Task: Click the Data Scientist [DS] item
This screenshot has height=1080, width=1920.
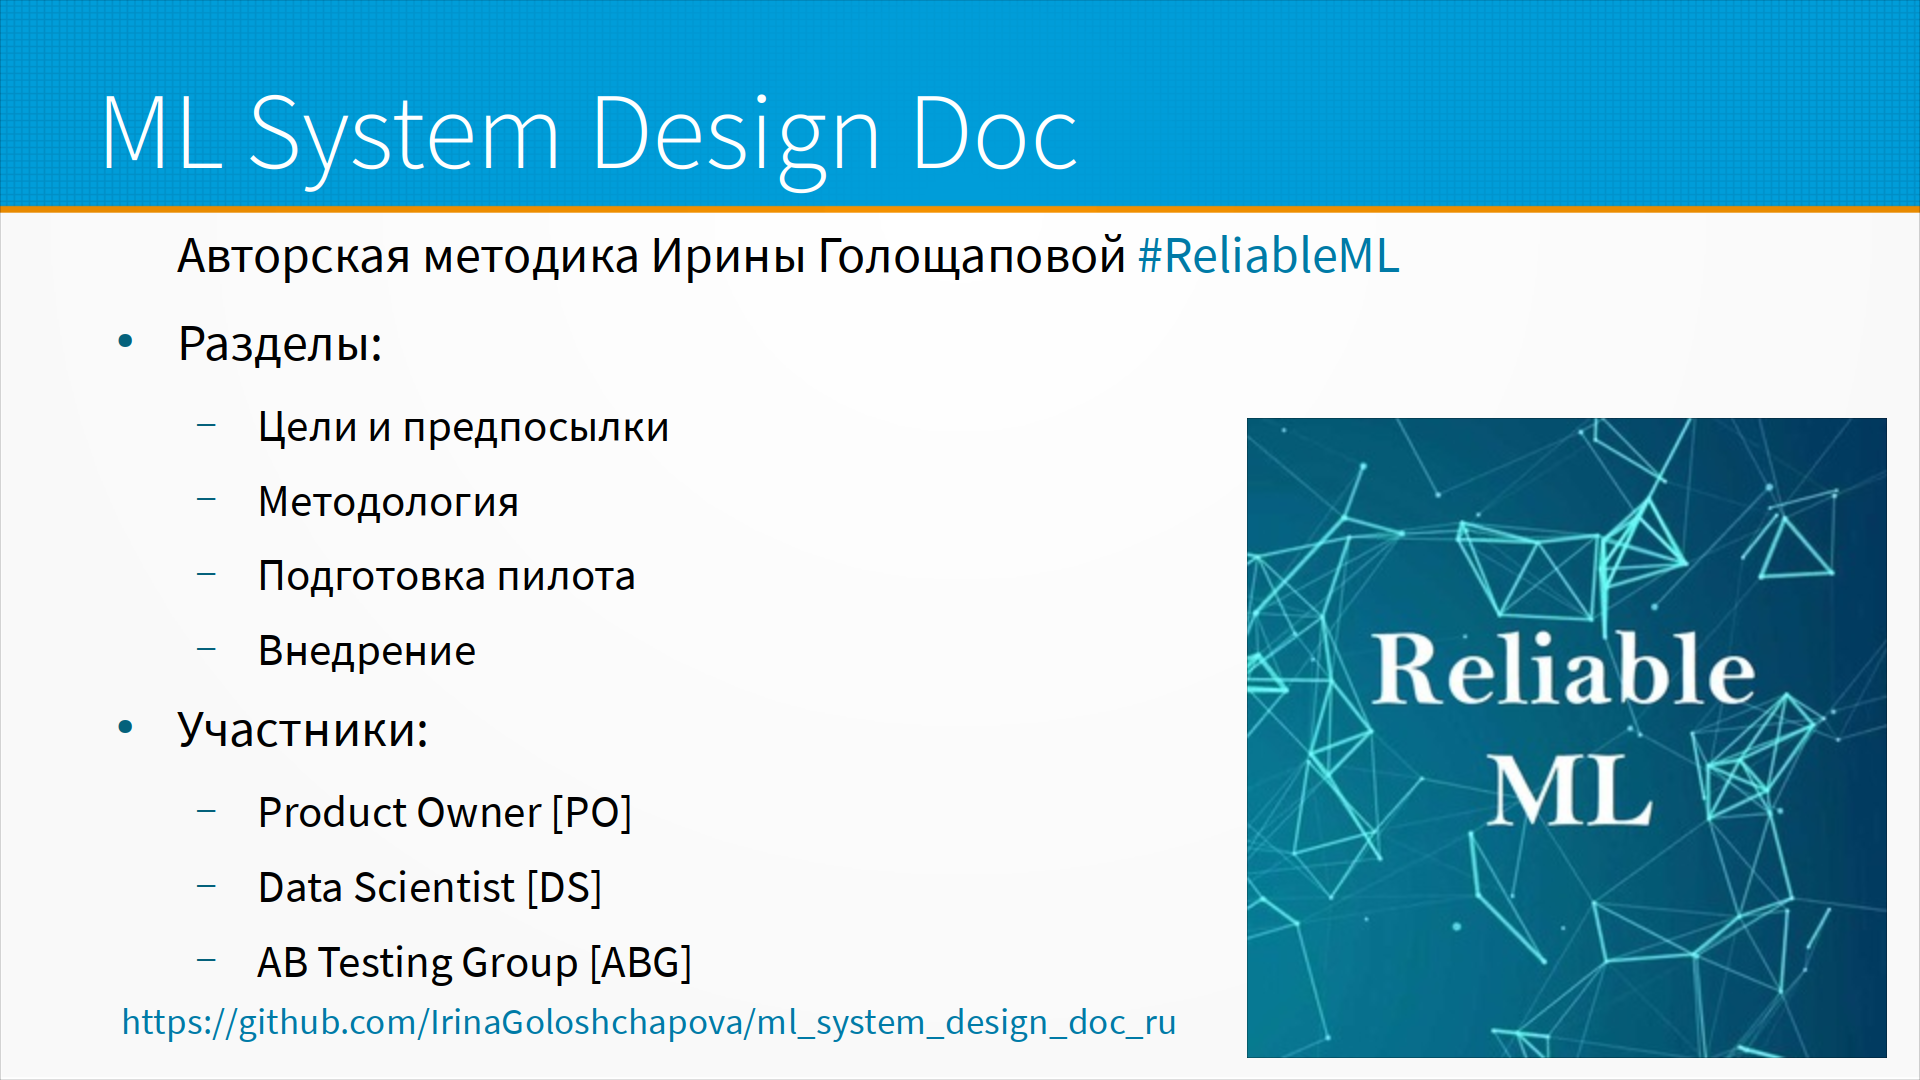Action: 429,887
